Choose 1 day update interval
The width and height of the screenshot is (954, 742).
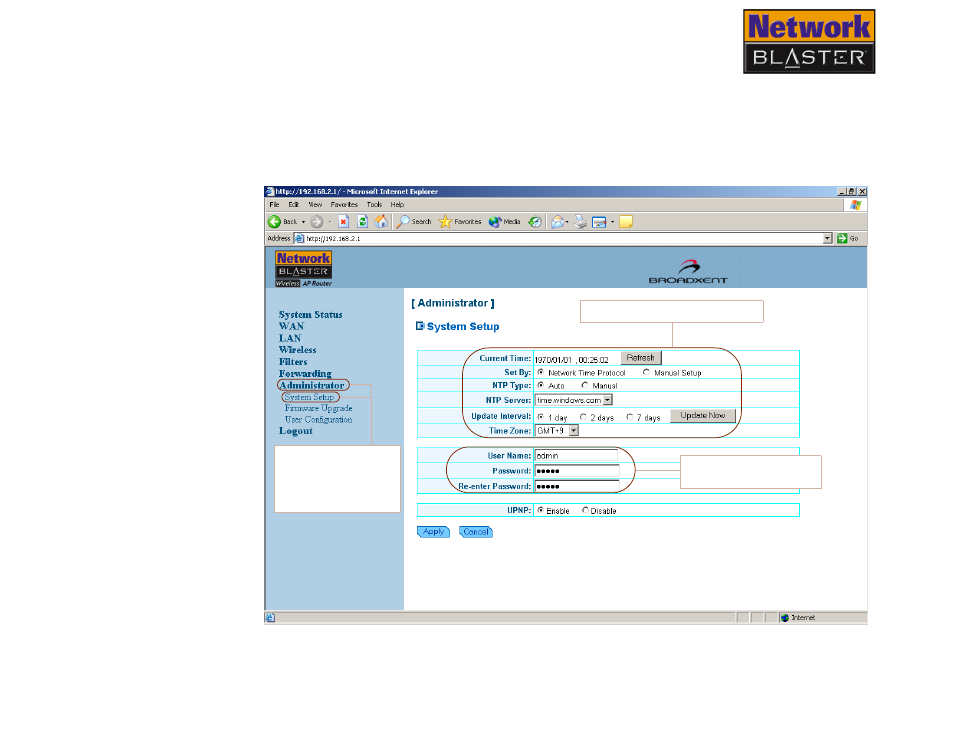541,417
